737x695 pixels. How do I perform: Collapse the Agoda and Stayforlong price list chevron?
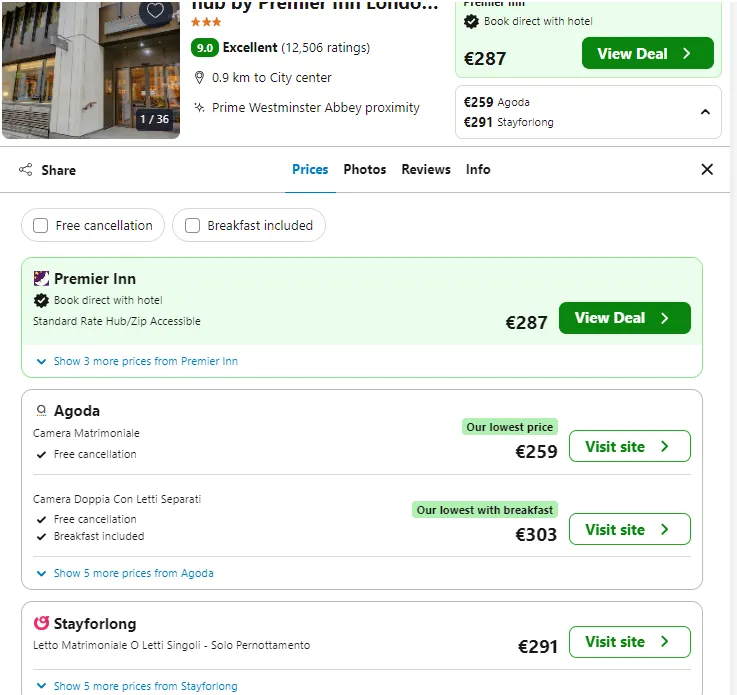tap(705, 112)
